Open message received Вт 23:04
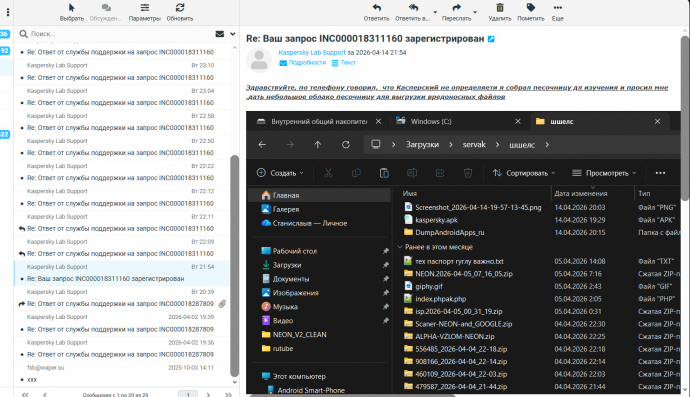 tap(121, 96)
